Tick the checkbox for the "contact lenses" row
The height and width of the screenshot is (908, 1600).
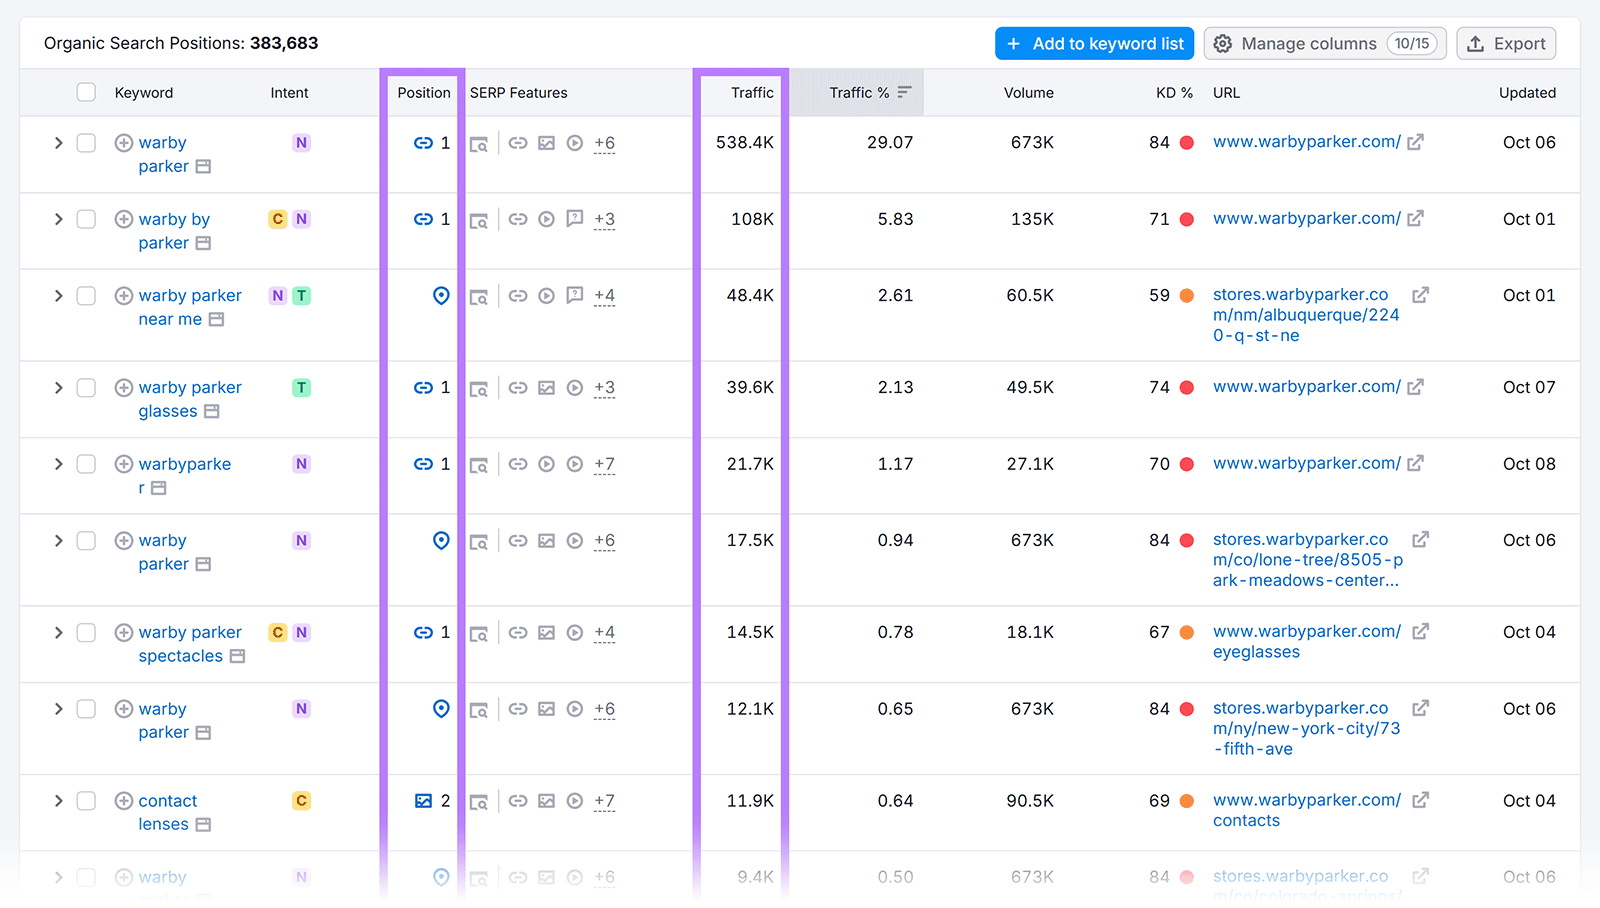click(86, 800)
